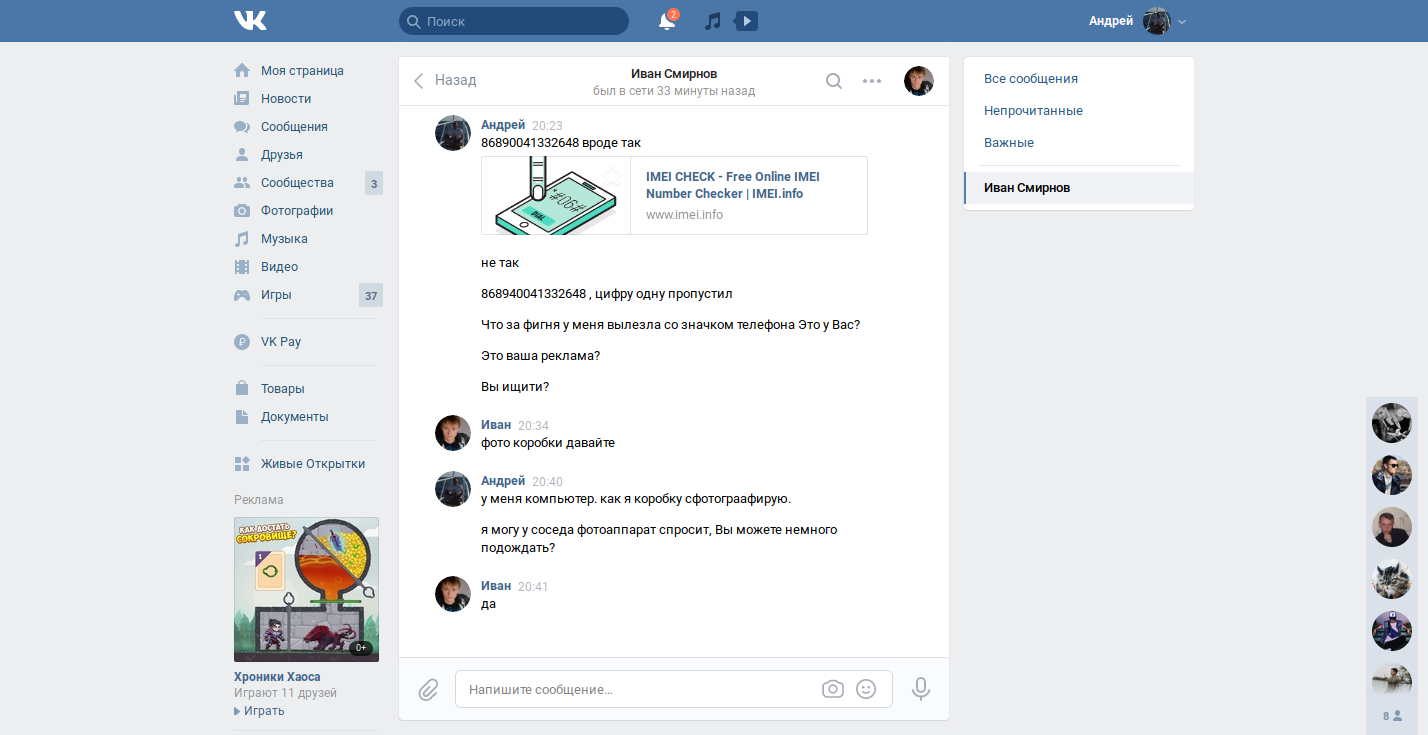Open the IMEI CHECK link preview
1428x735 pixels.
[x=732, y=185]
